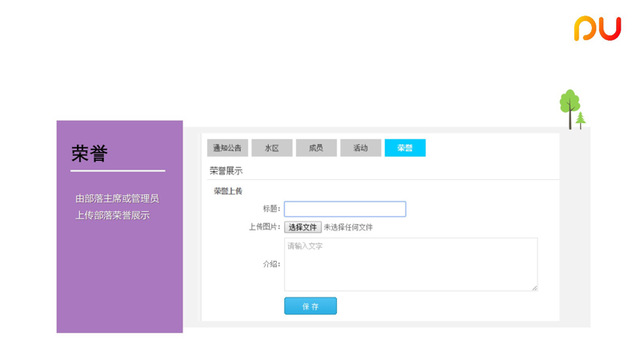Click the 选择文件 button
Image resolution: width=640 pixels, height=360 pixels.
pos(303,227)
